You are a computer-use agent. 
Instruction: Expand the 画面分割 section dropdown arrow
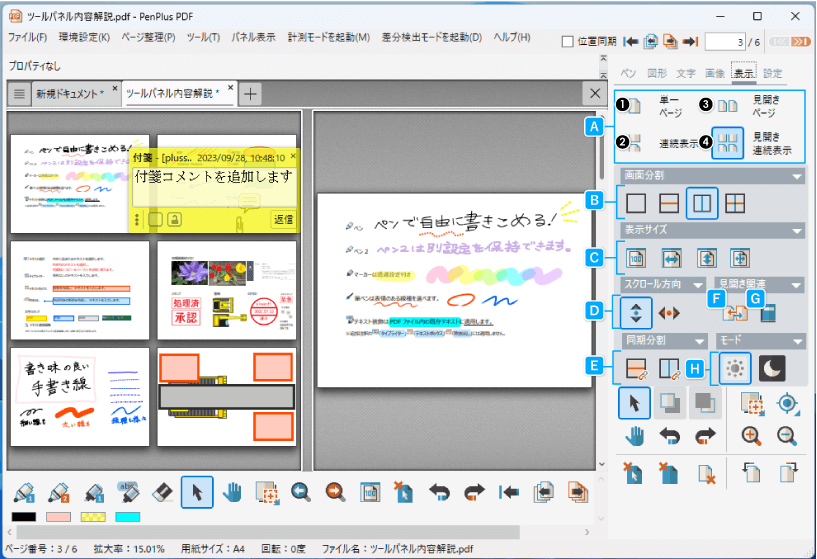(x=797, y=177)
